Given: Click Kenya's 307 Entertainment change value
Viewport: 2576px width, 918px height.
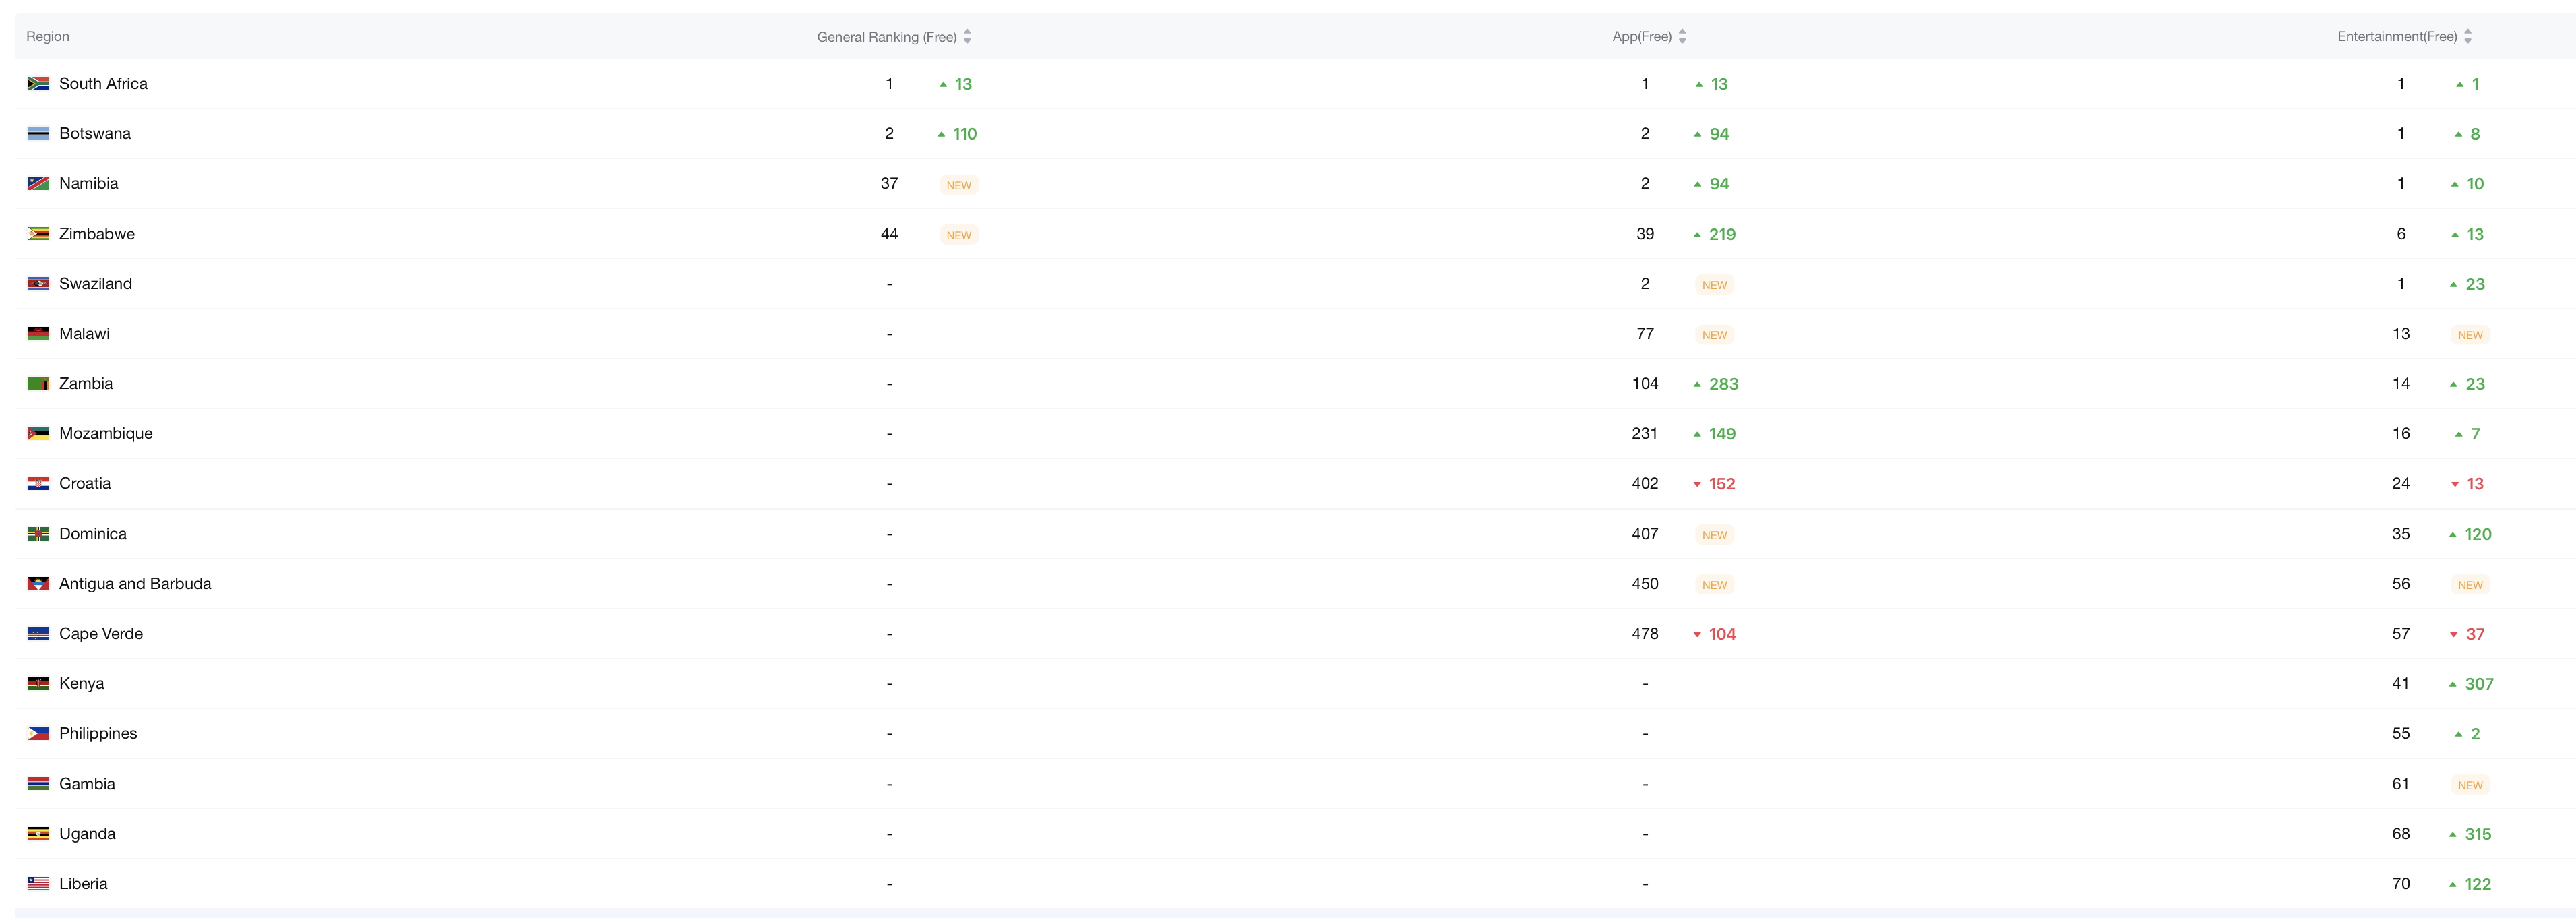Looking at the screenshot, I should pos(2479,684).
